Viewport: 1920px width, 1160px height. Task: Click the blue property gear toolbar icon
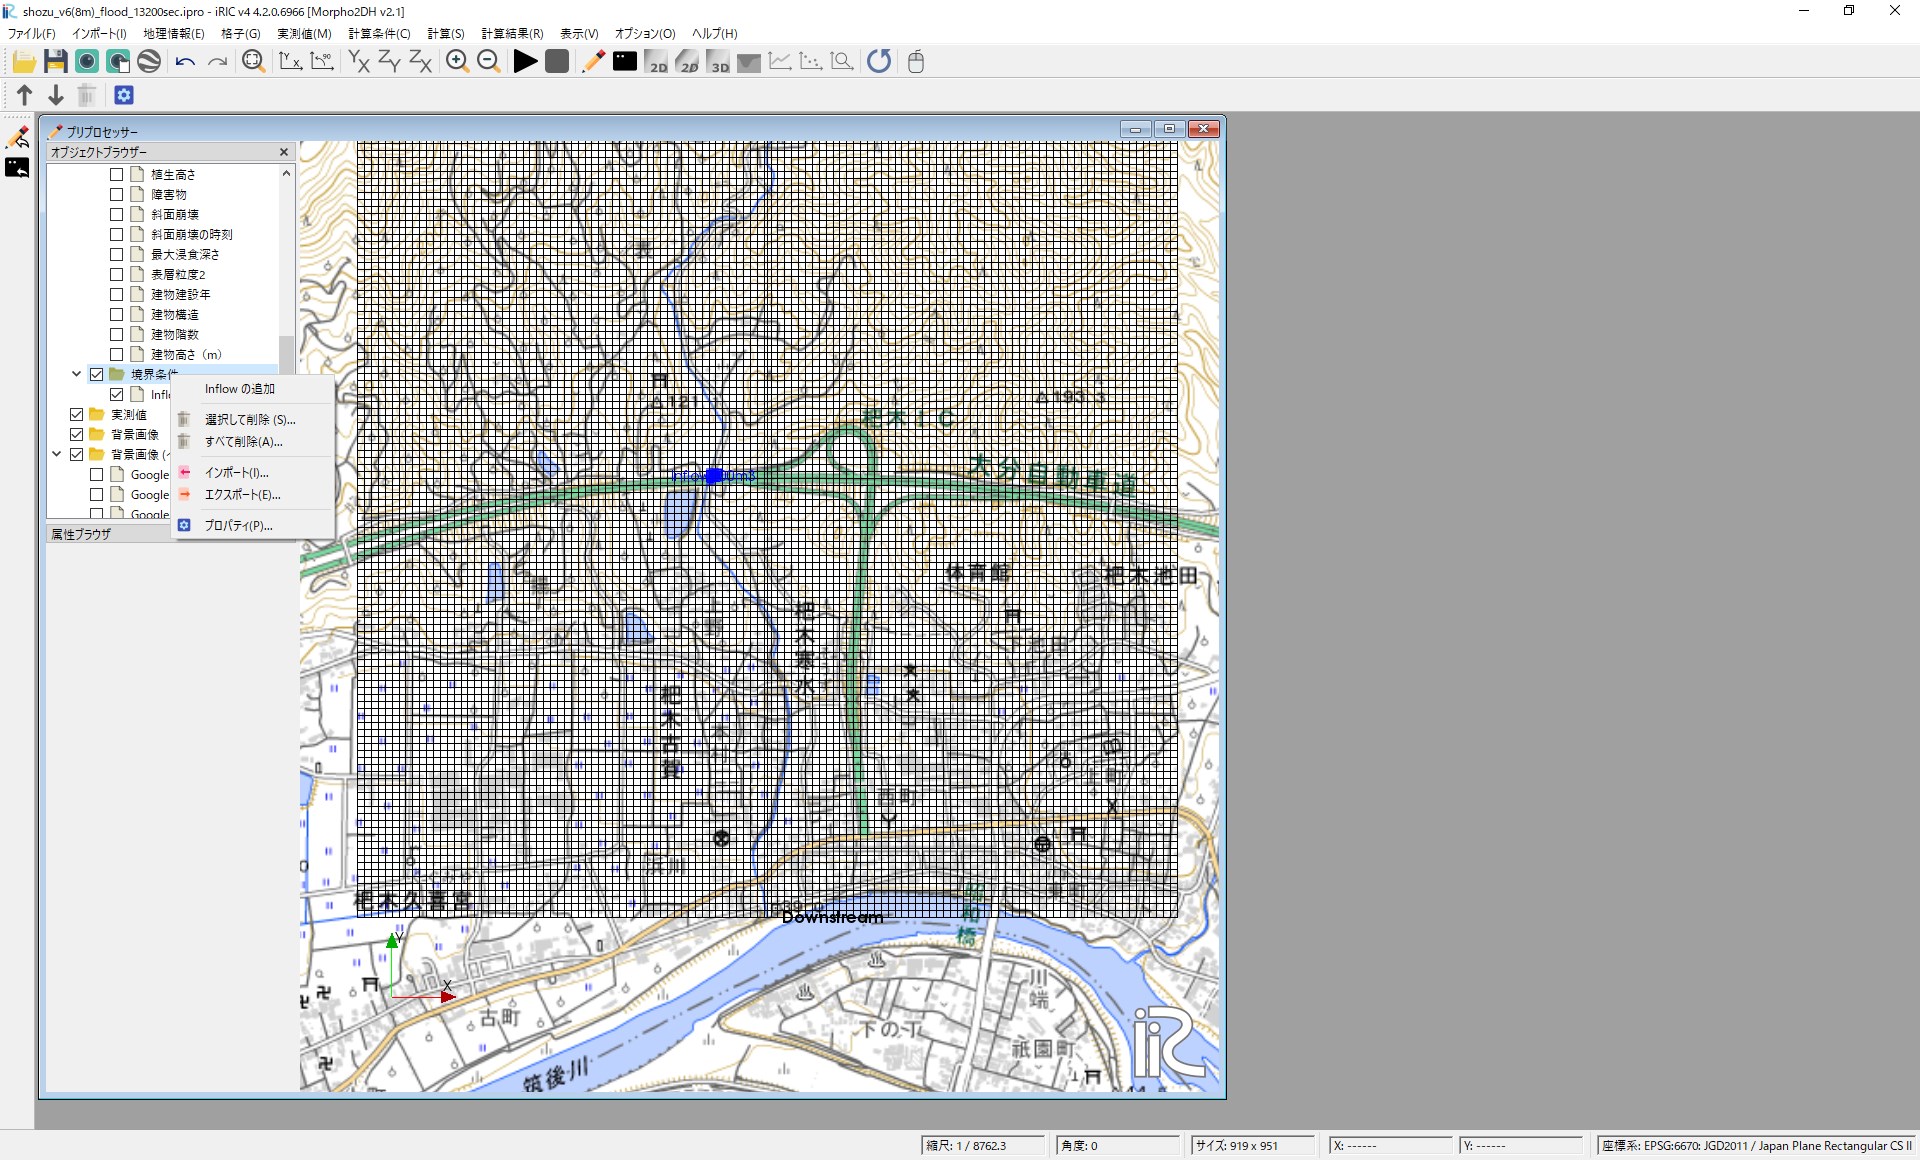pos(124,95)
